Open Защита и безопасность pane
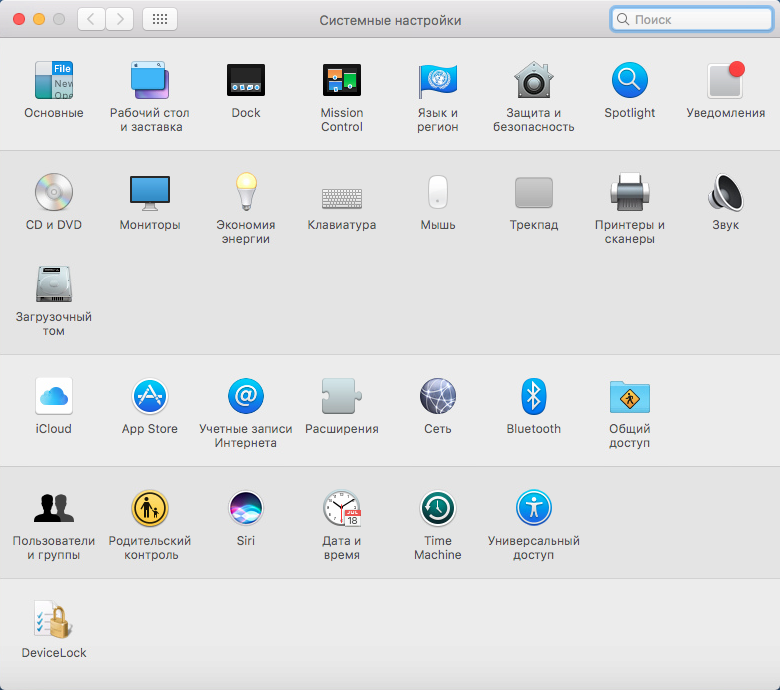 [534, 81]
